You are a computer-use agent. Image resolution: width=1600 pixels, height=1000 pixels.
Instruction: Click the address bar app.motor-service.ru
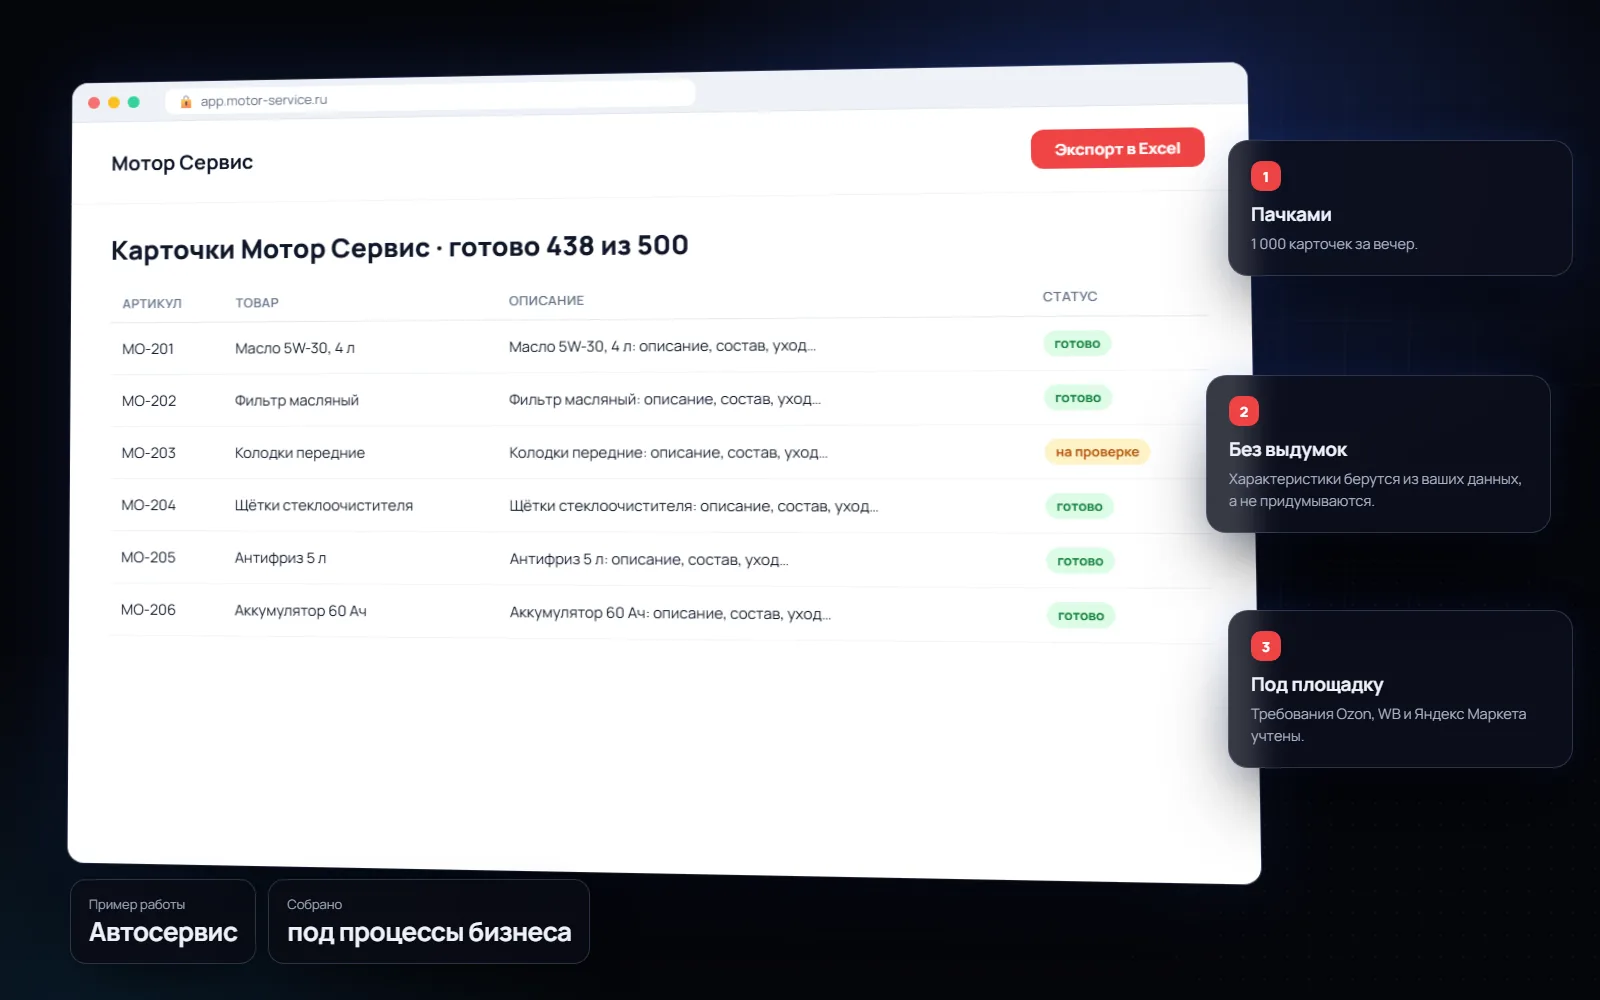click(x=430, y=97)
